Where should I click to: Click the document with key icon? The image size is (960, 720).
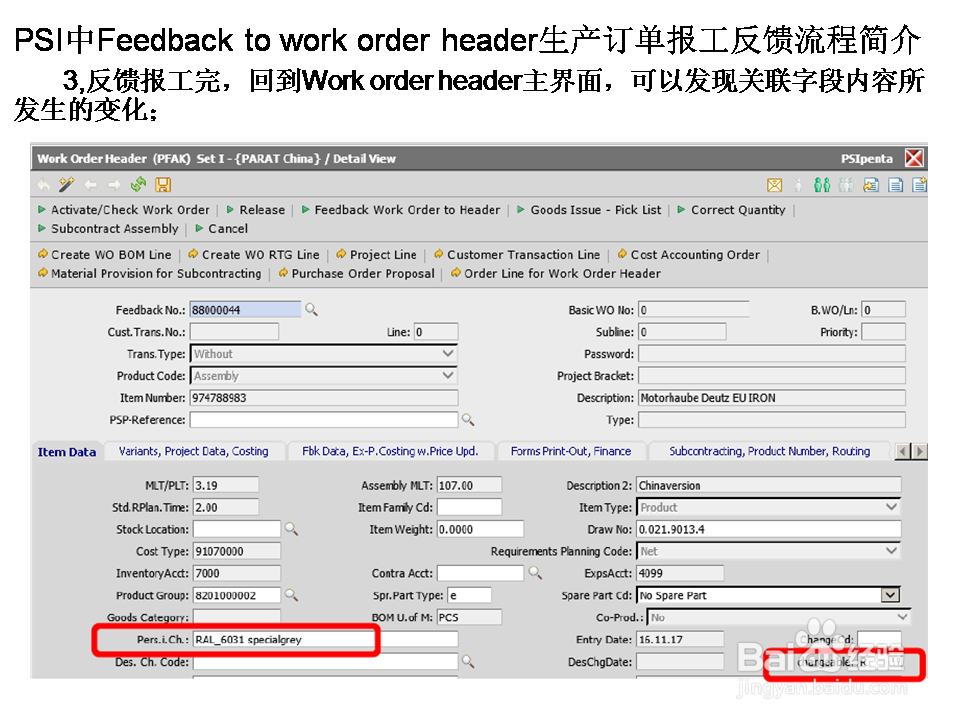(x=871, y=185)
